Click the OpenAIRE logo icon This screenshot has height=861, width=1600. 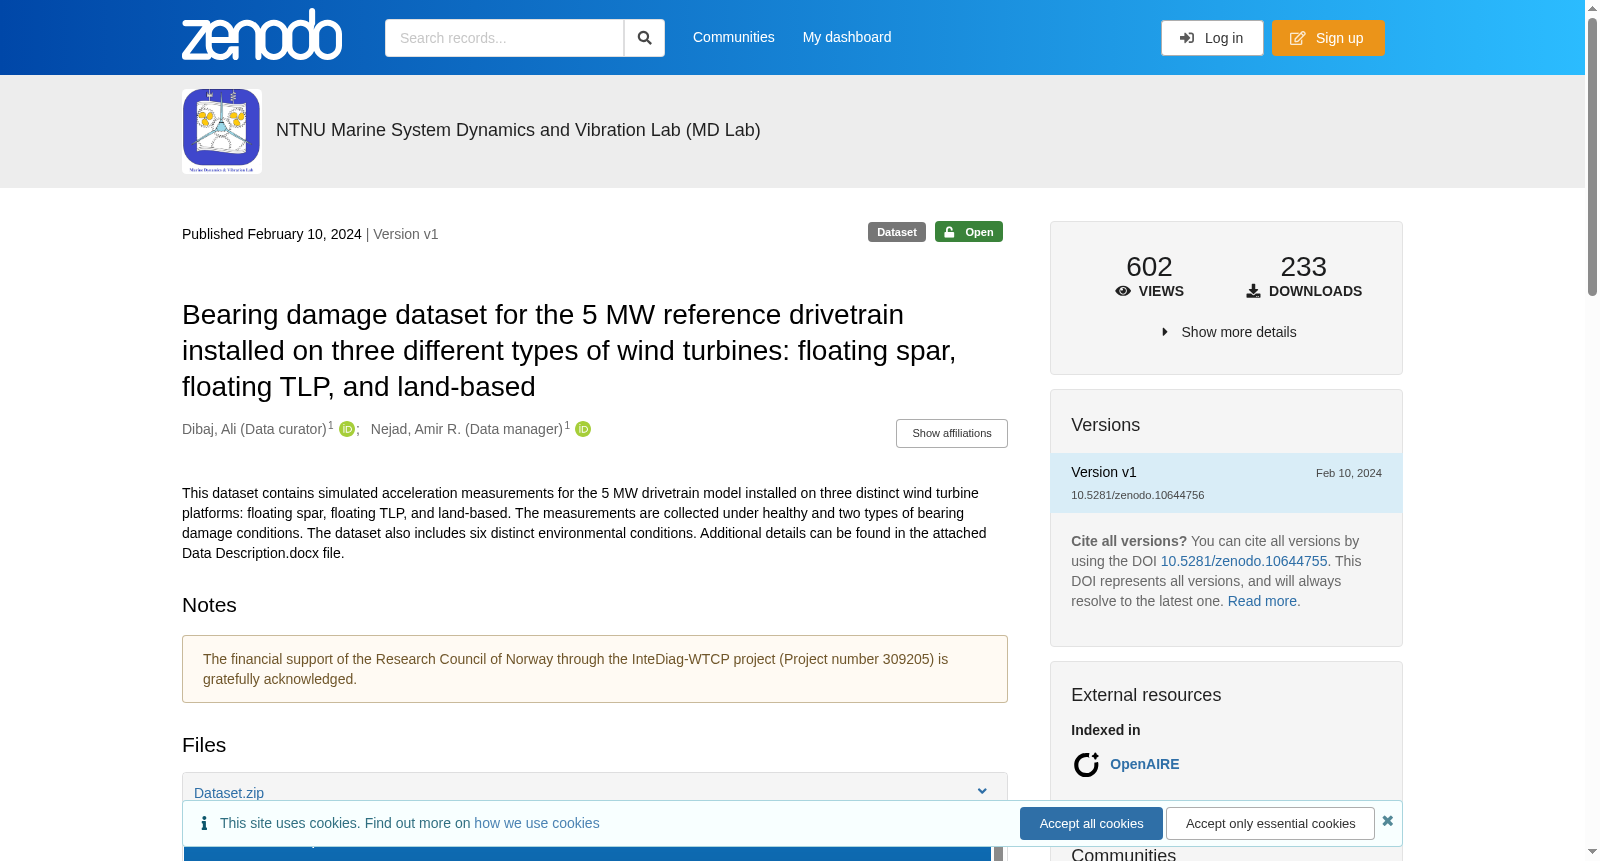1086,764
